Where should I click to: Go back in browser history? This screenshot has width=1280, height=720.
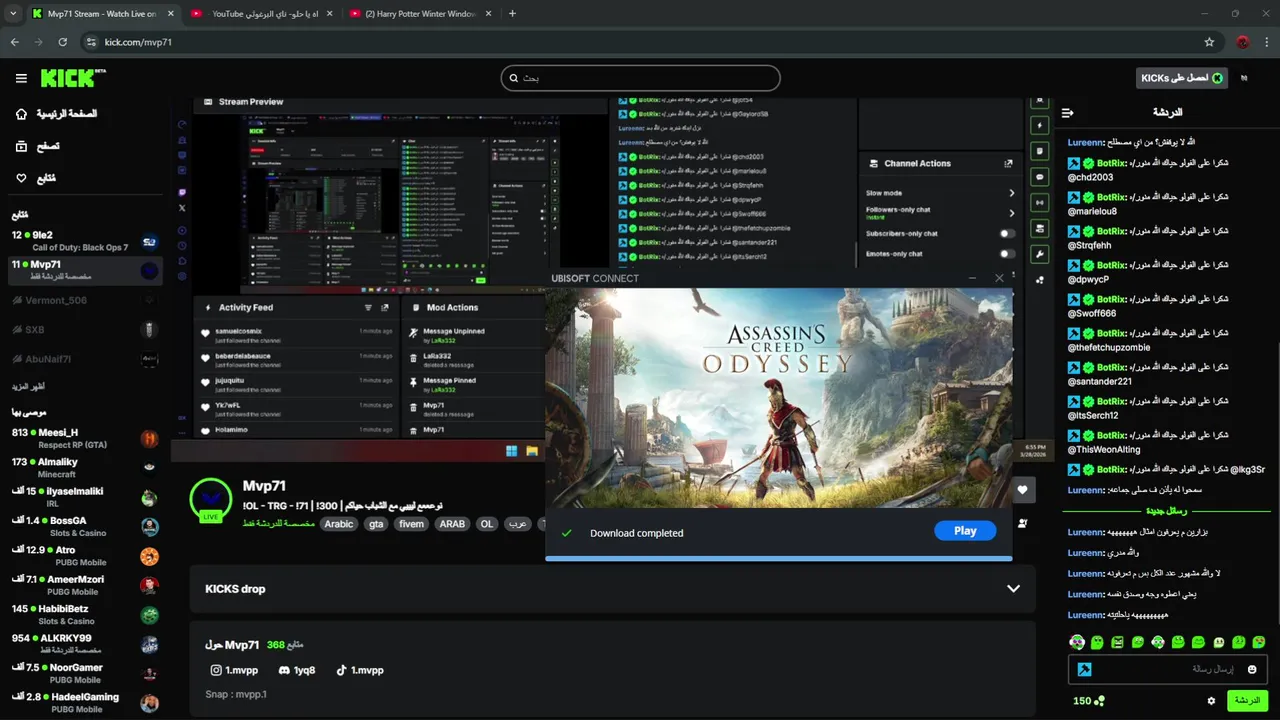click(x=15, y=42)
